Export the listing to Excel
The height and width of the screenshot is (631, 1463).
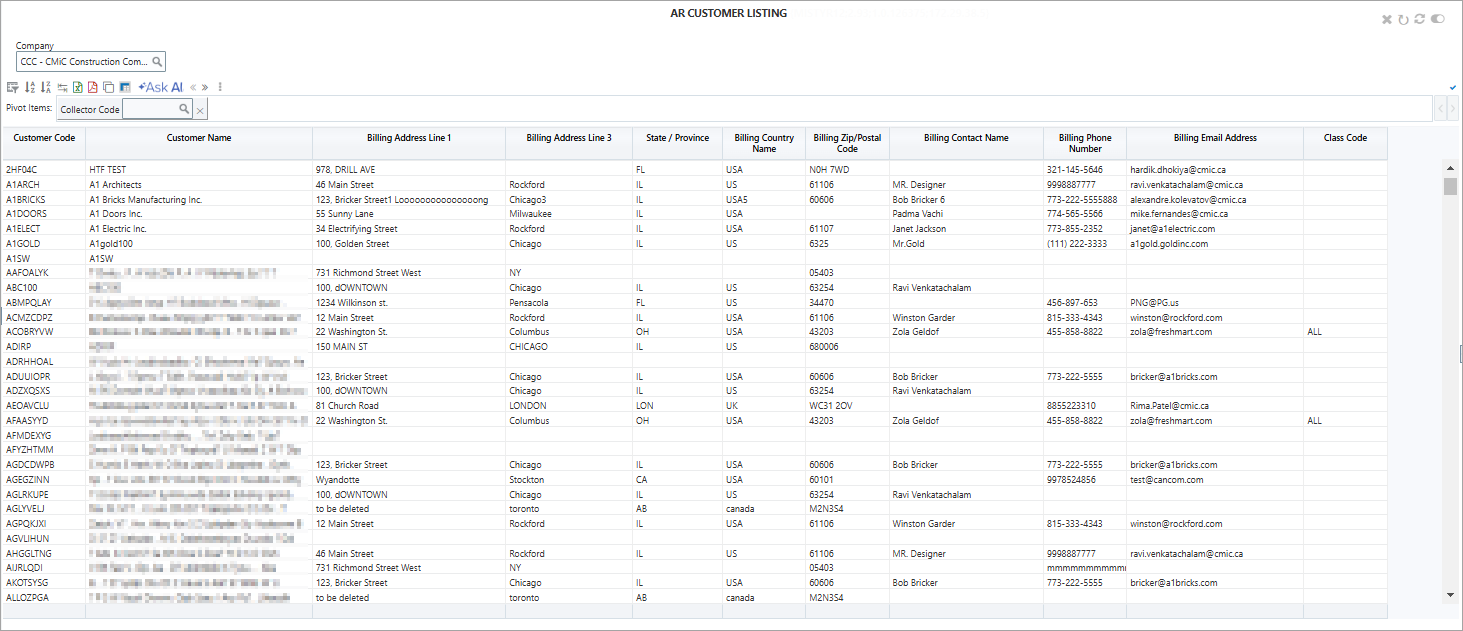coord(78,87)
